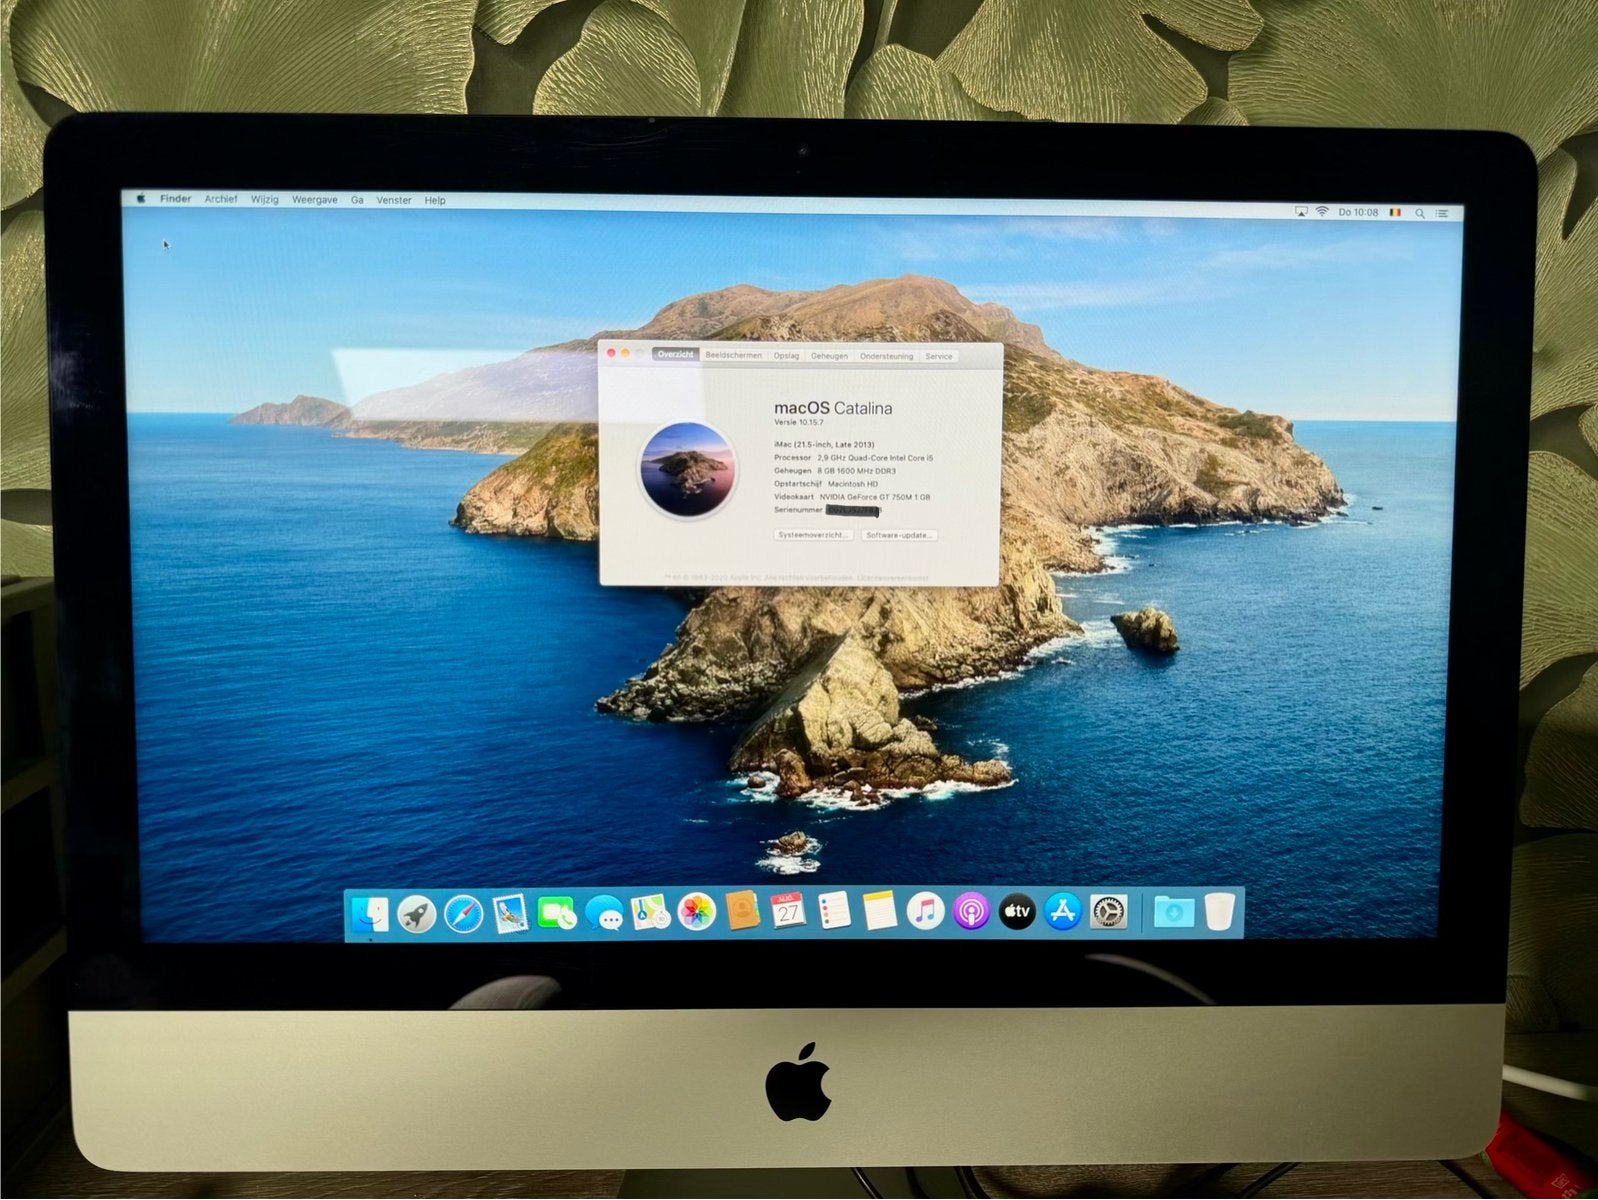Open Notification Center list icon
The height and width of the screenshot is (1200, 1598).
[1442, 213]
